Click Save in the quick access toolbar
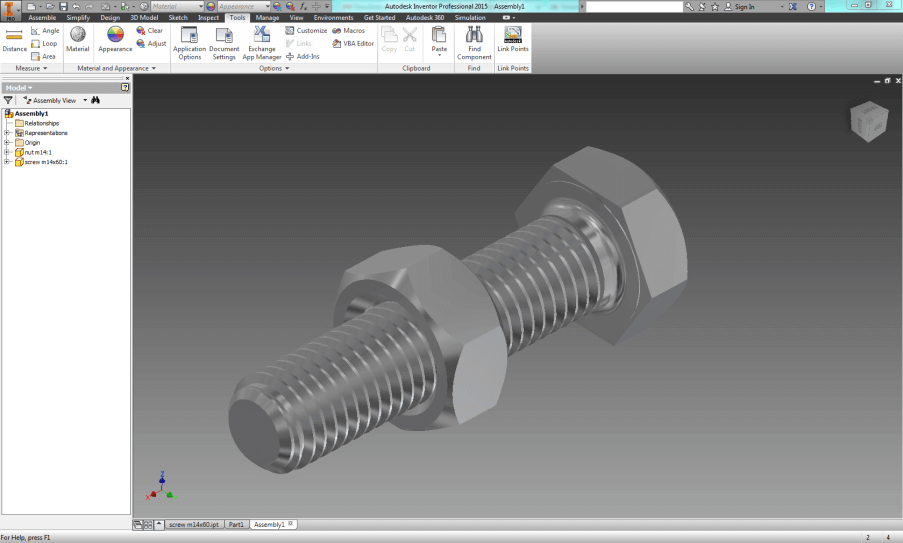 coord(63,6)
